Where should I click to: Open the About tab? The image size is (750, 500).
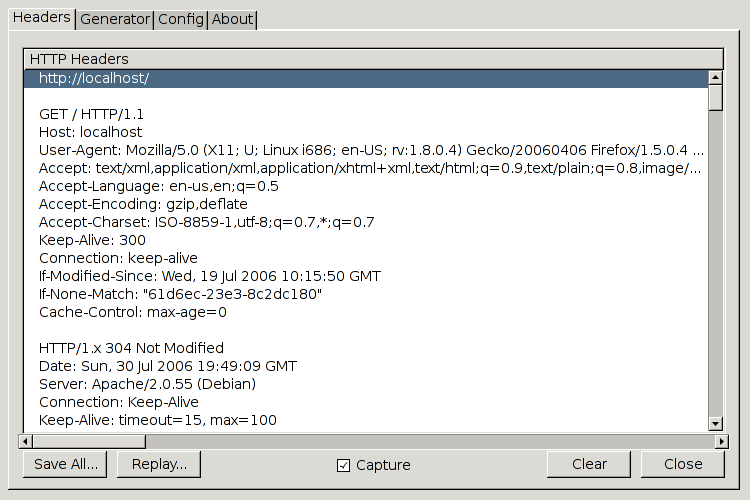233,19
